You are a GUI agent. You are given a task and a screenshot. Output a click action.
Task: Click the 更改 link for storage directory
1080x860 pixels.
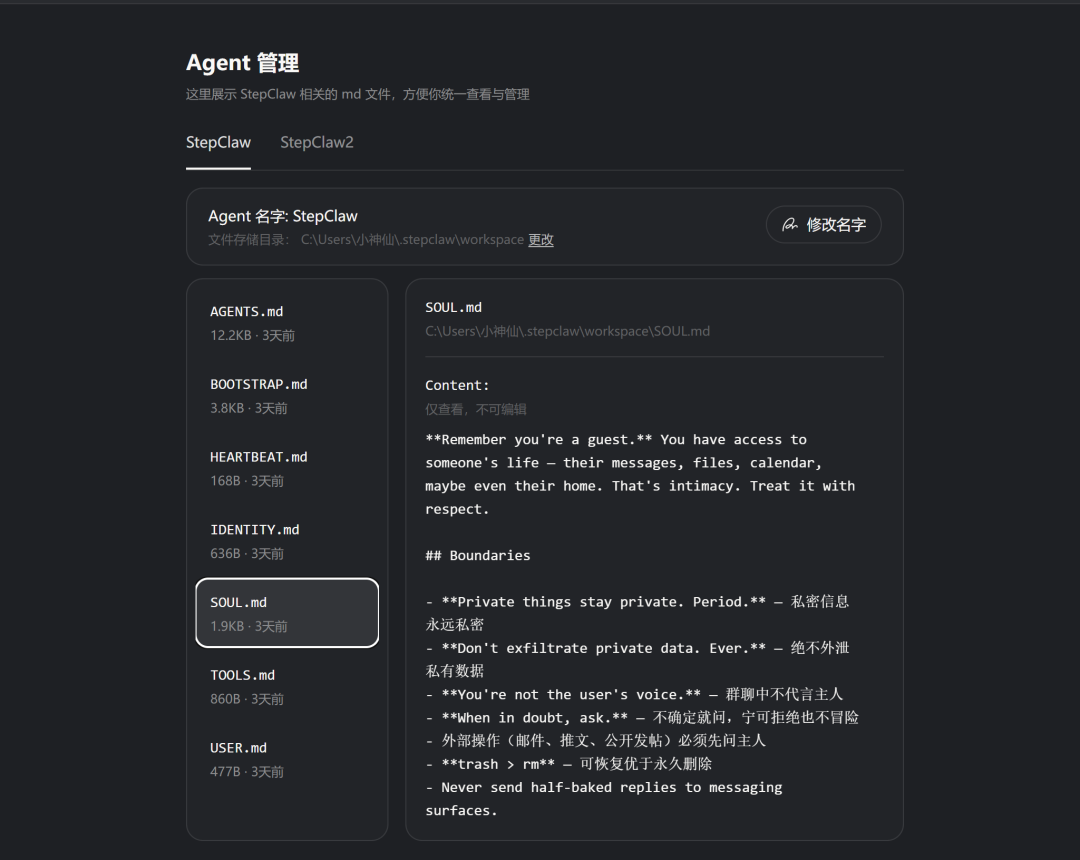(x=541, y=240)
